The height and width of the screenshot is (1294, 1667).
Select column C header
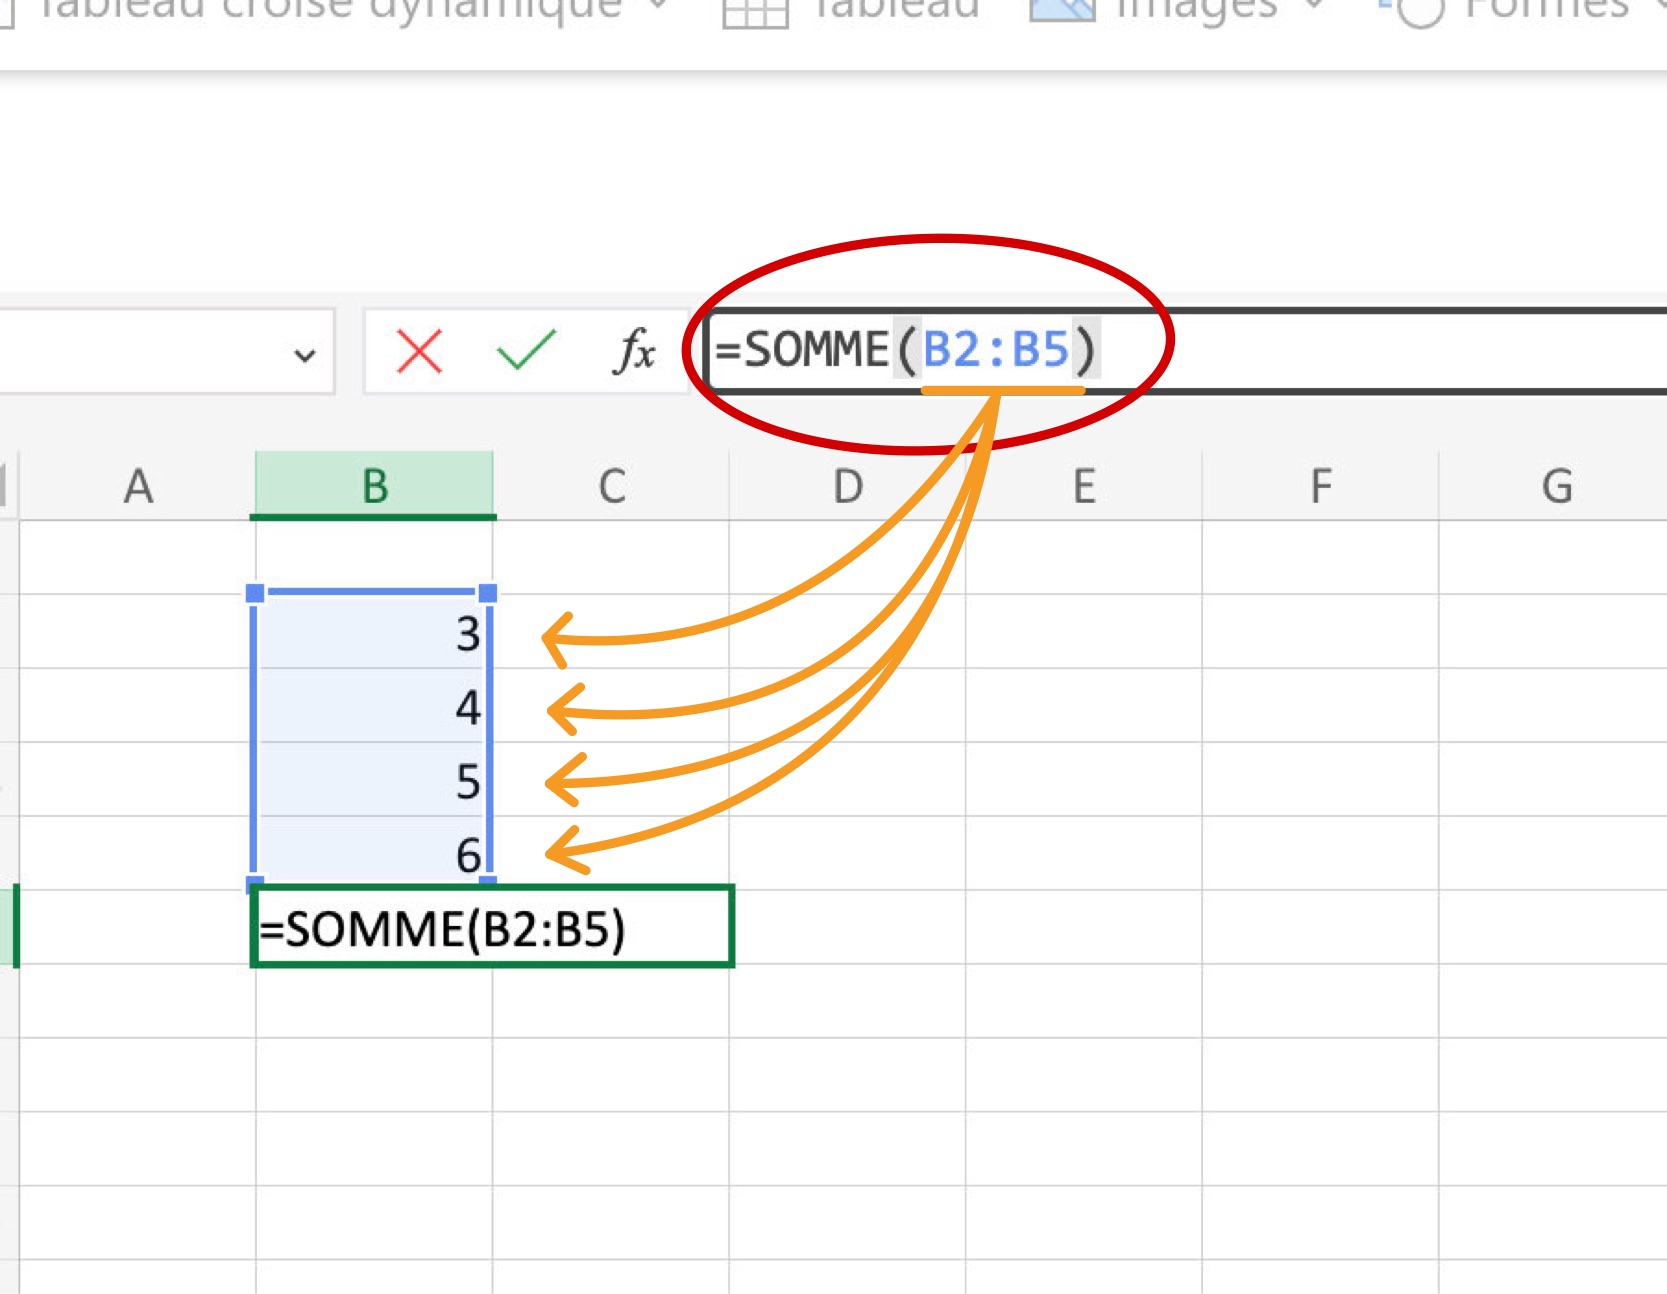(x=611, y=486)
